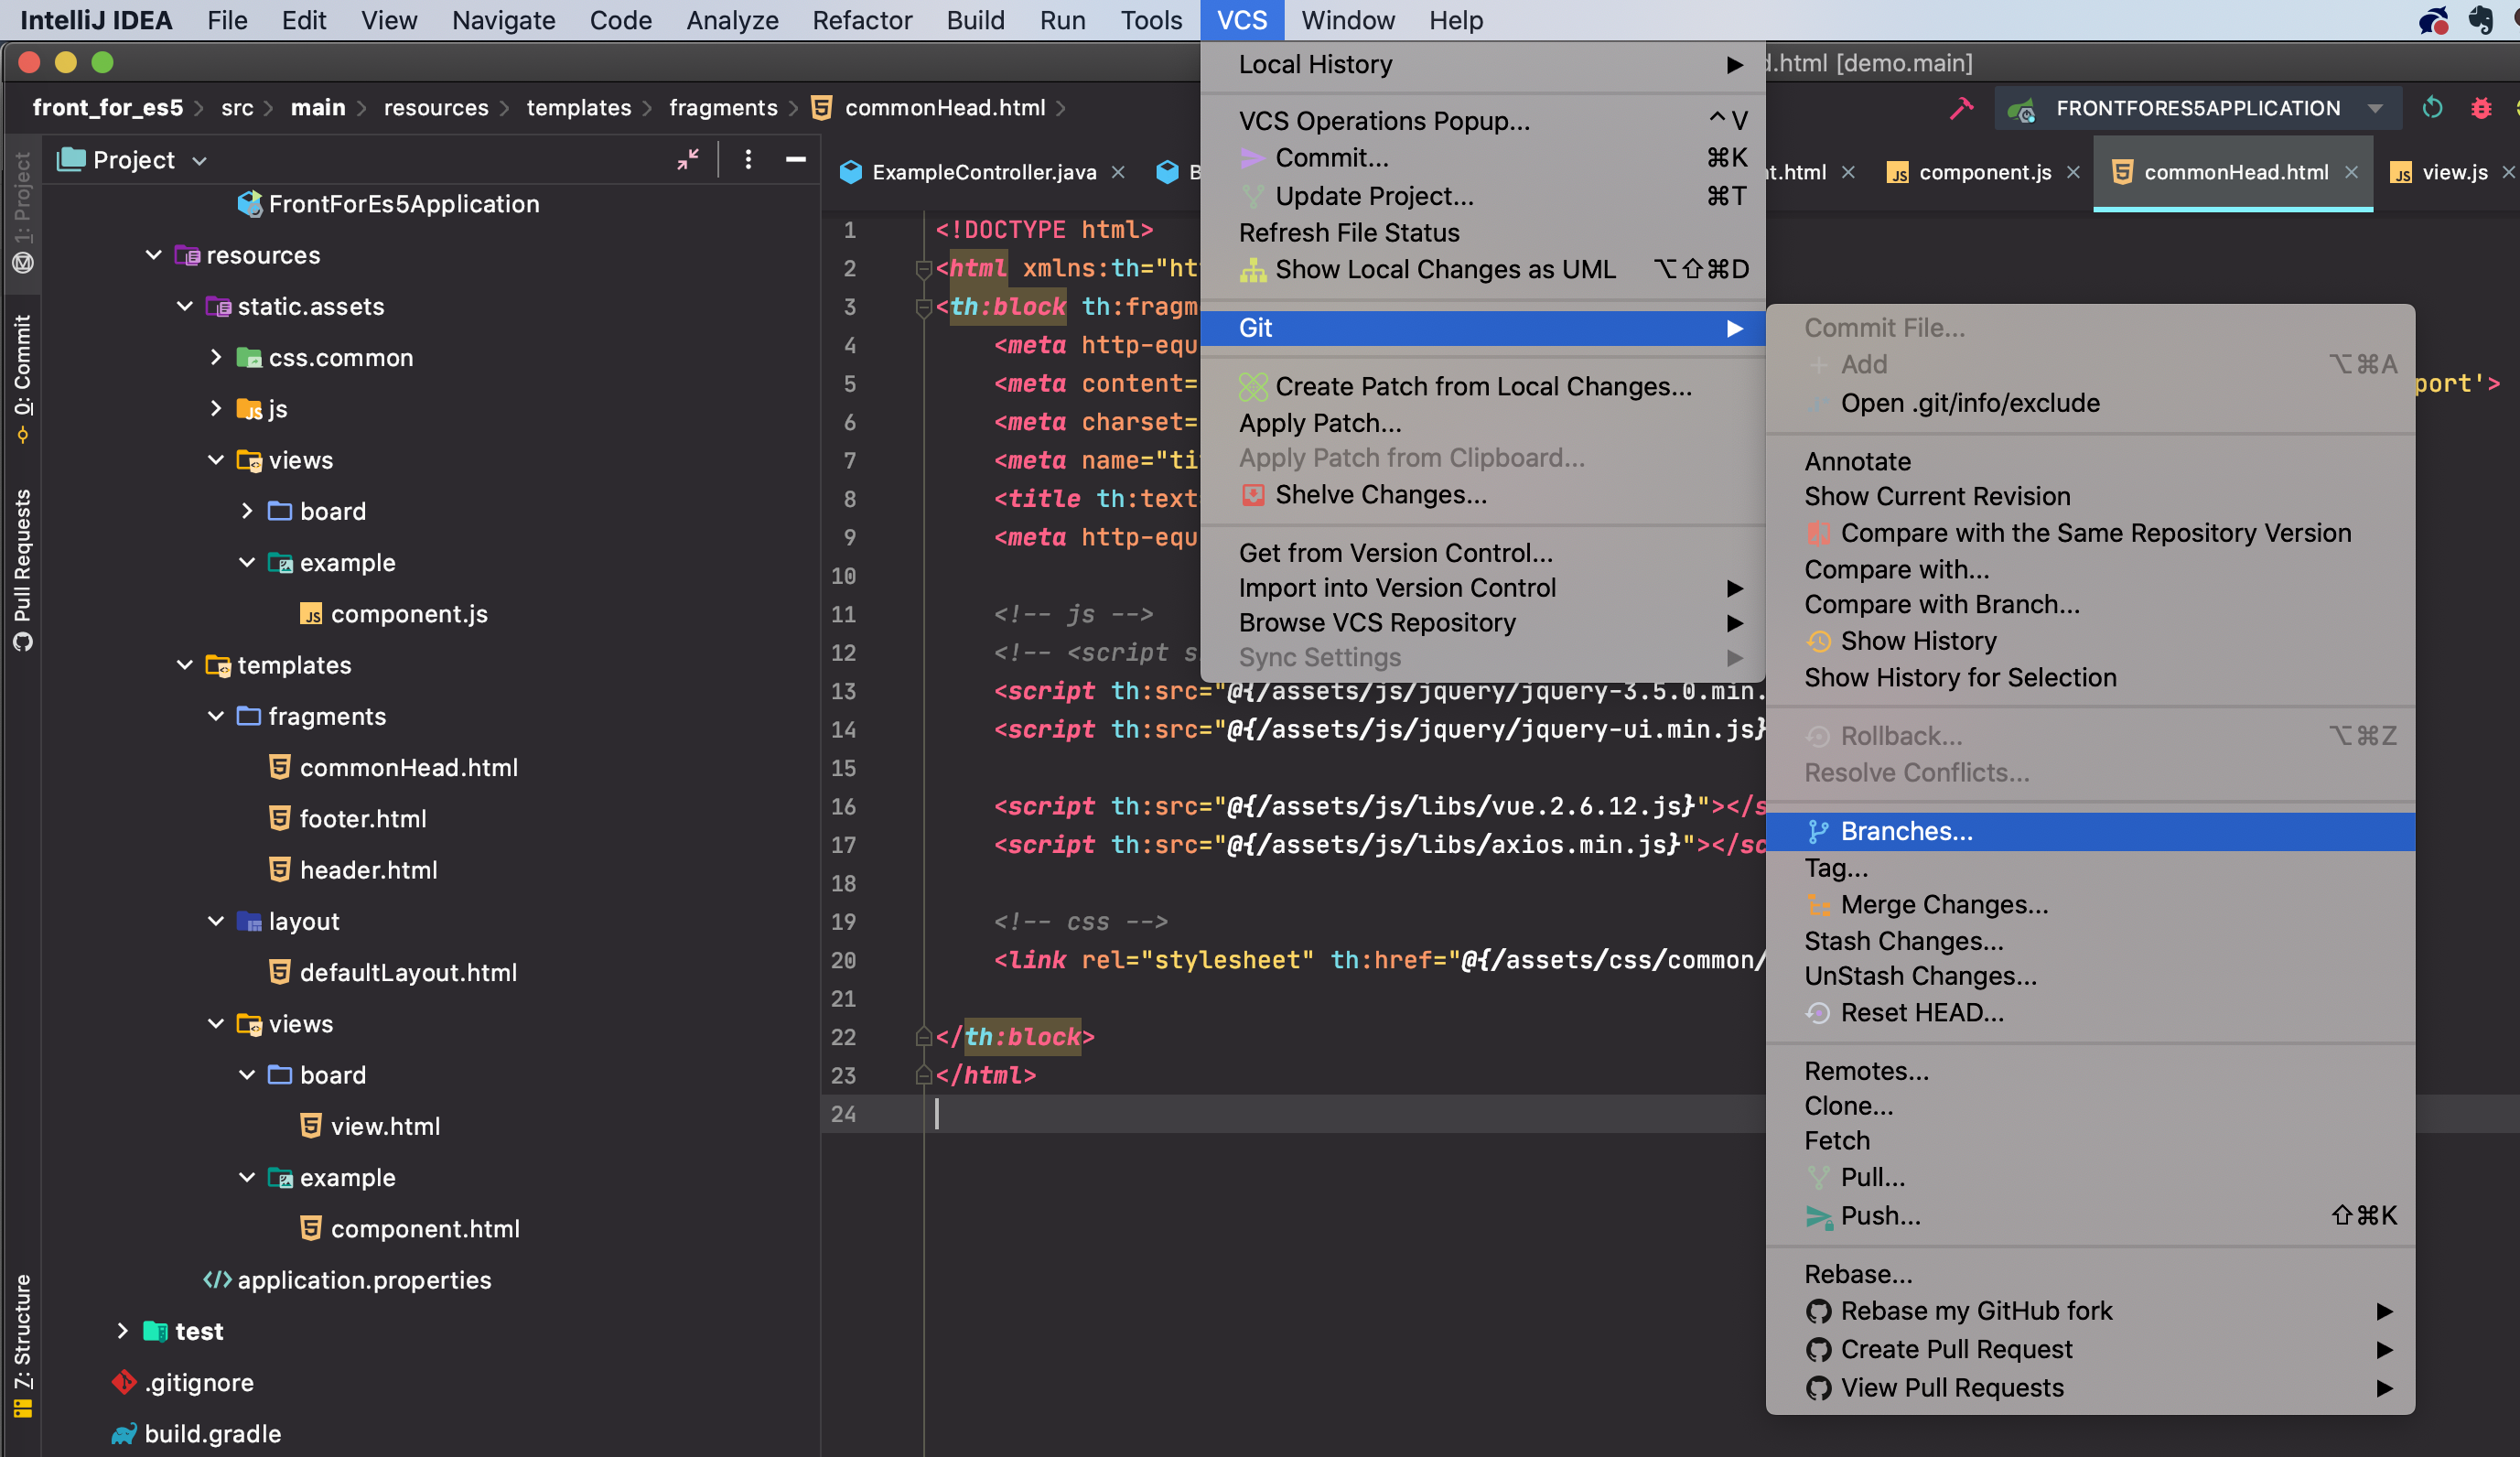Collapse templates folder

pos(185,665)
